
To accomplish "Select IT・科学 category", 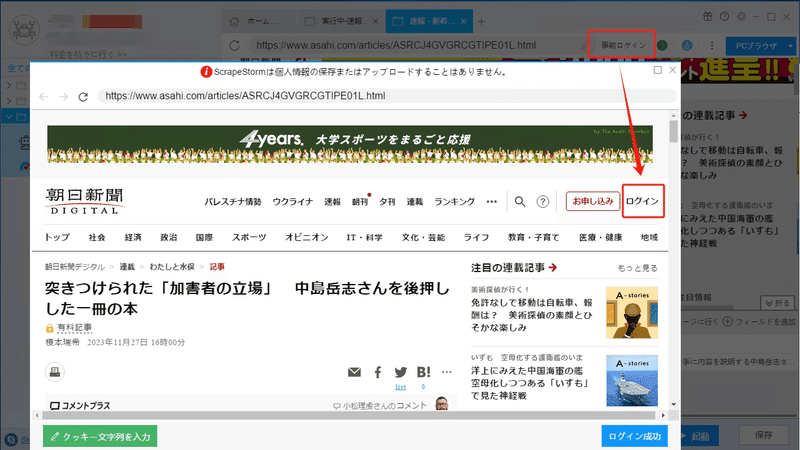I will [x=364, y=237].
